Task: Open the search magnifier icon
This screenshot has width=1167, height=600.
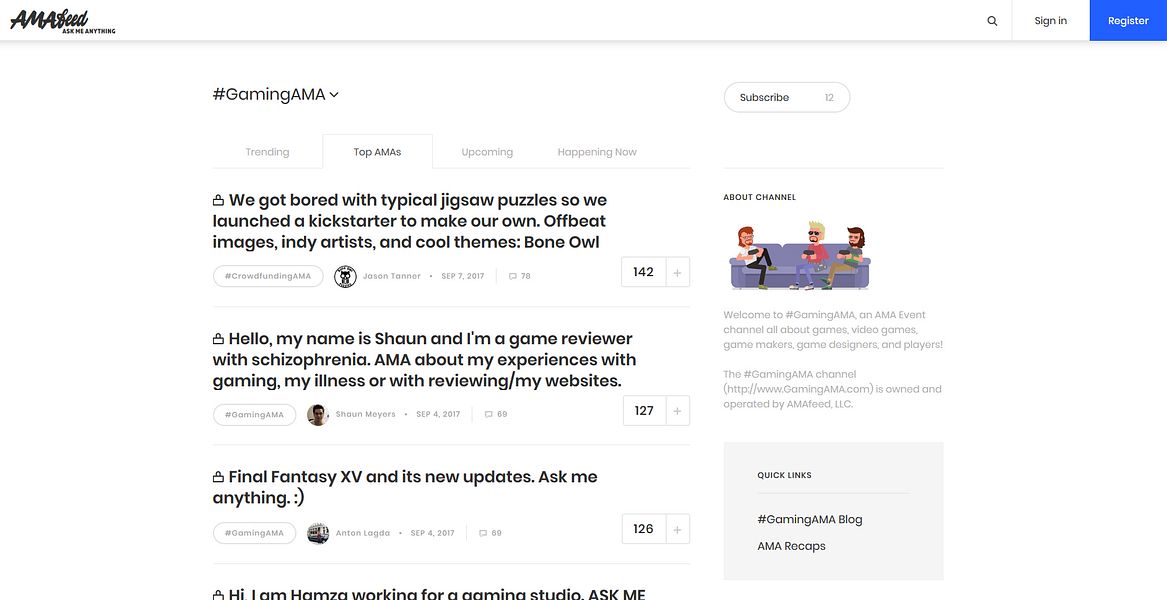Action: pyautogui.click(x=992, y=21)
